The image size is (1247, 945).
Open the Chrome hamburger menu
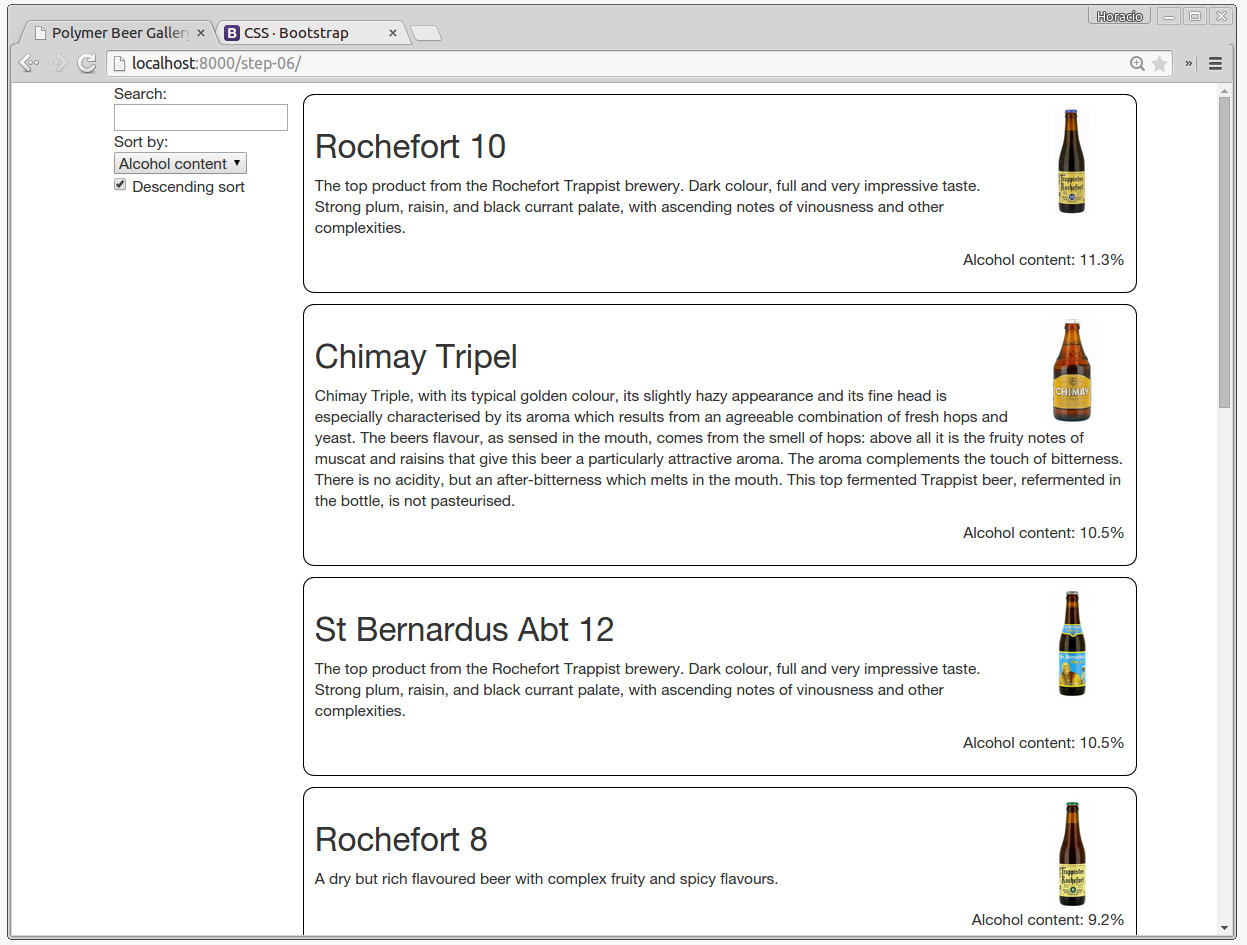pos(1216,64)
